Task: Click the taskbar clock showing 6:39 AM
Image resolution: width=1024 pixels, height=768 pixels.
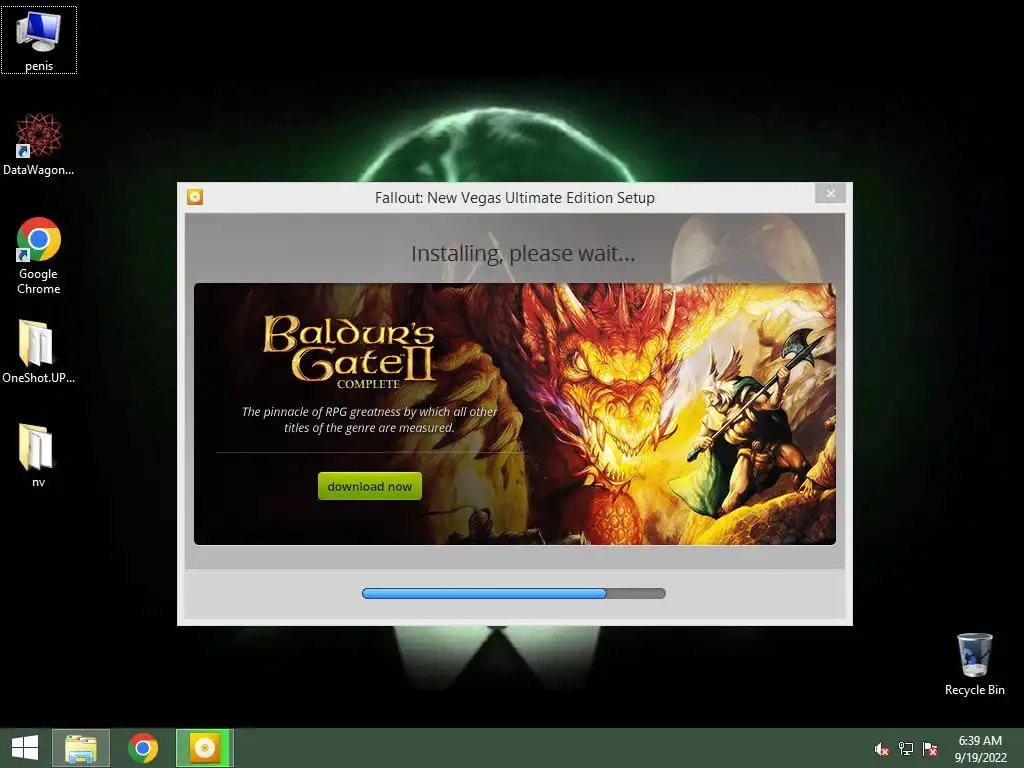Action: point(980,748)
